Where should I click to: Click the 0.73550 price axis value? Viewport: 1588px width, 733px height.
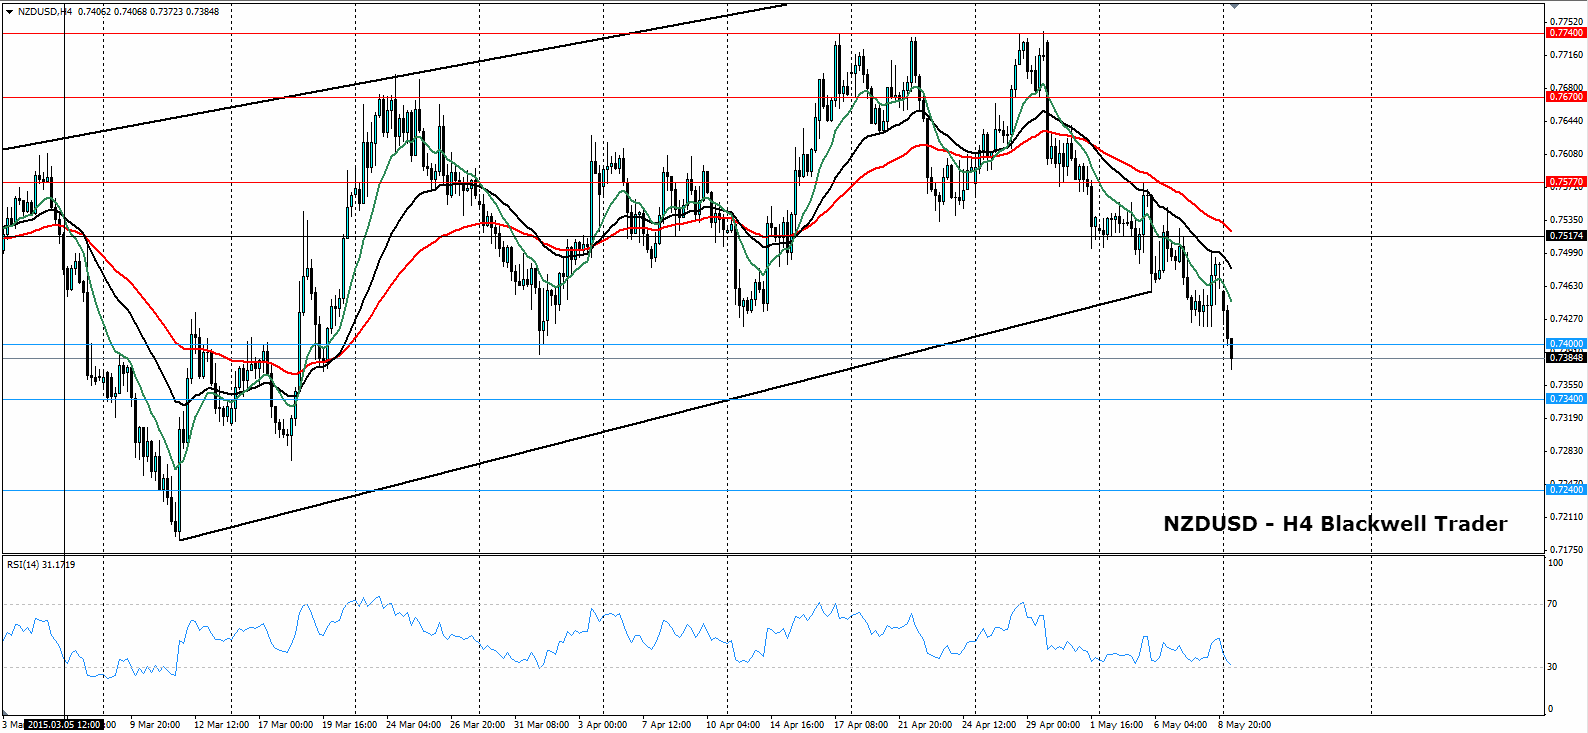tap(1566, 385)
